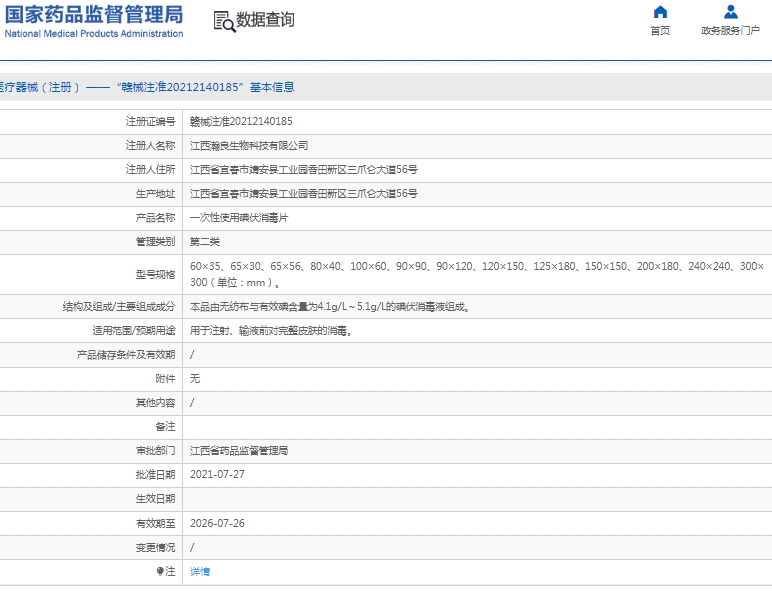Open the 政务服务门户 link
This screenshot has height=591, width=772.
730,31
